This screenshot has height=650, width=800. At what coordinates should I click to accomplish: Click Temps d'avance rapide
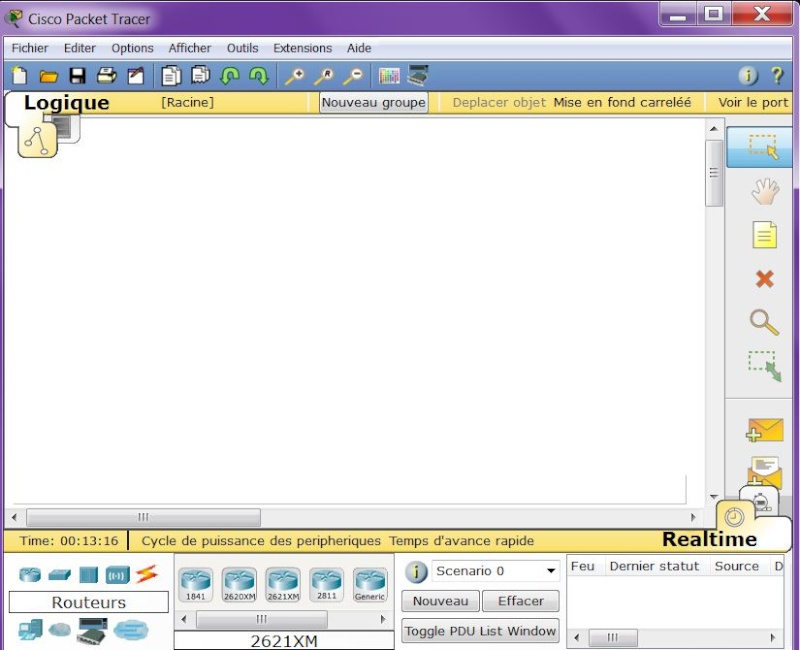(462, 541)
